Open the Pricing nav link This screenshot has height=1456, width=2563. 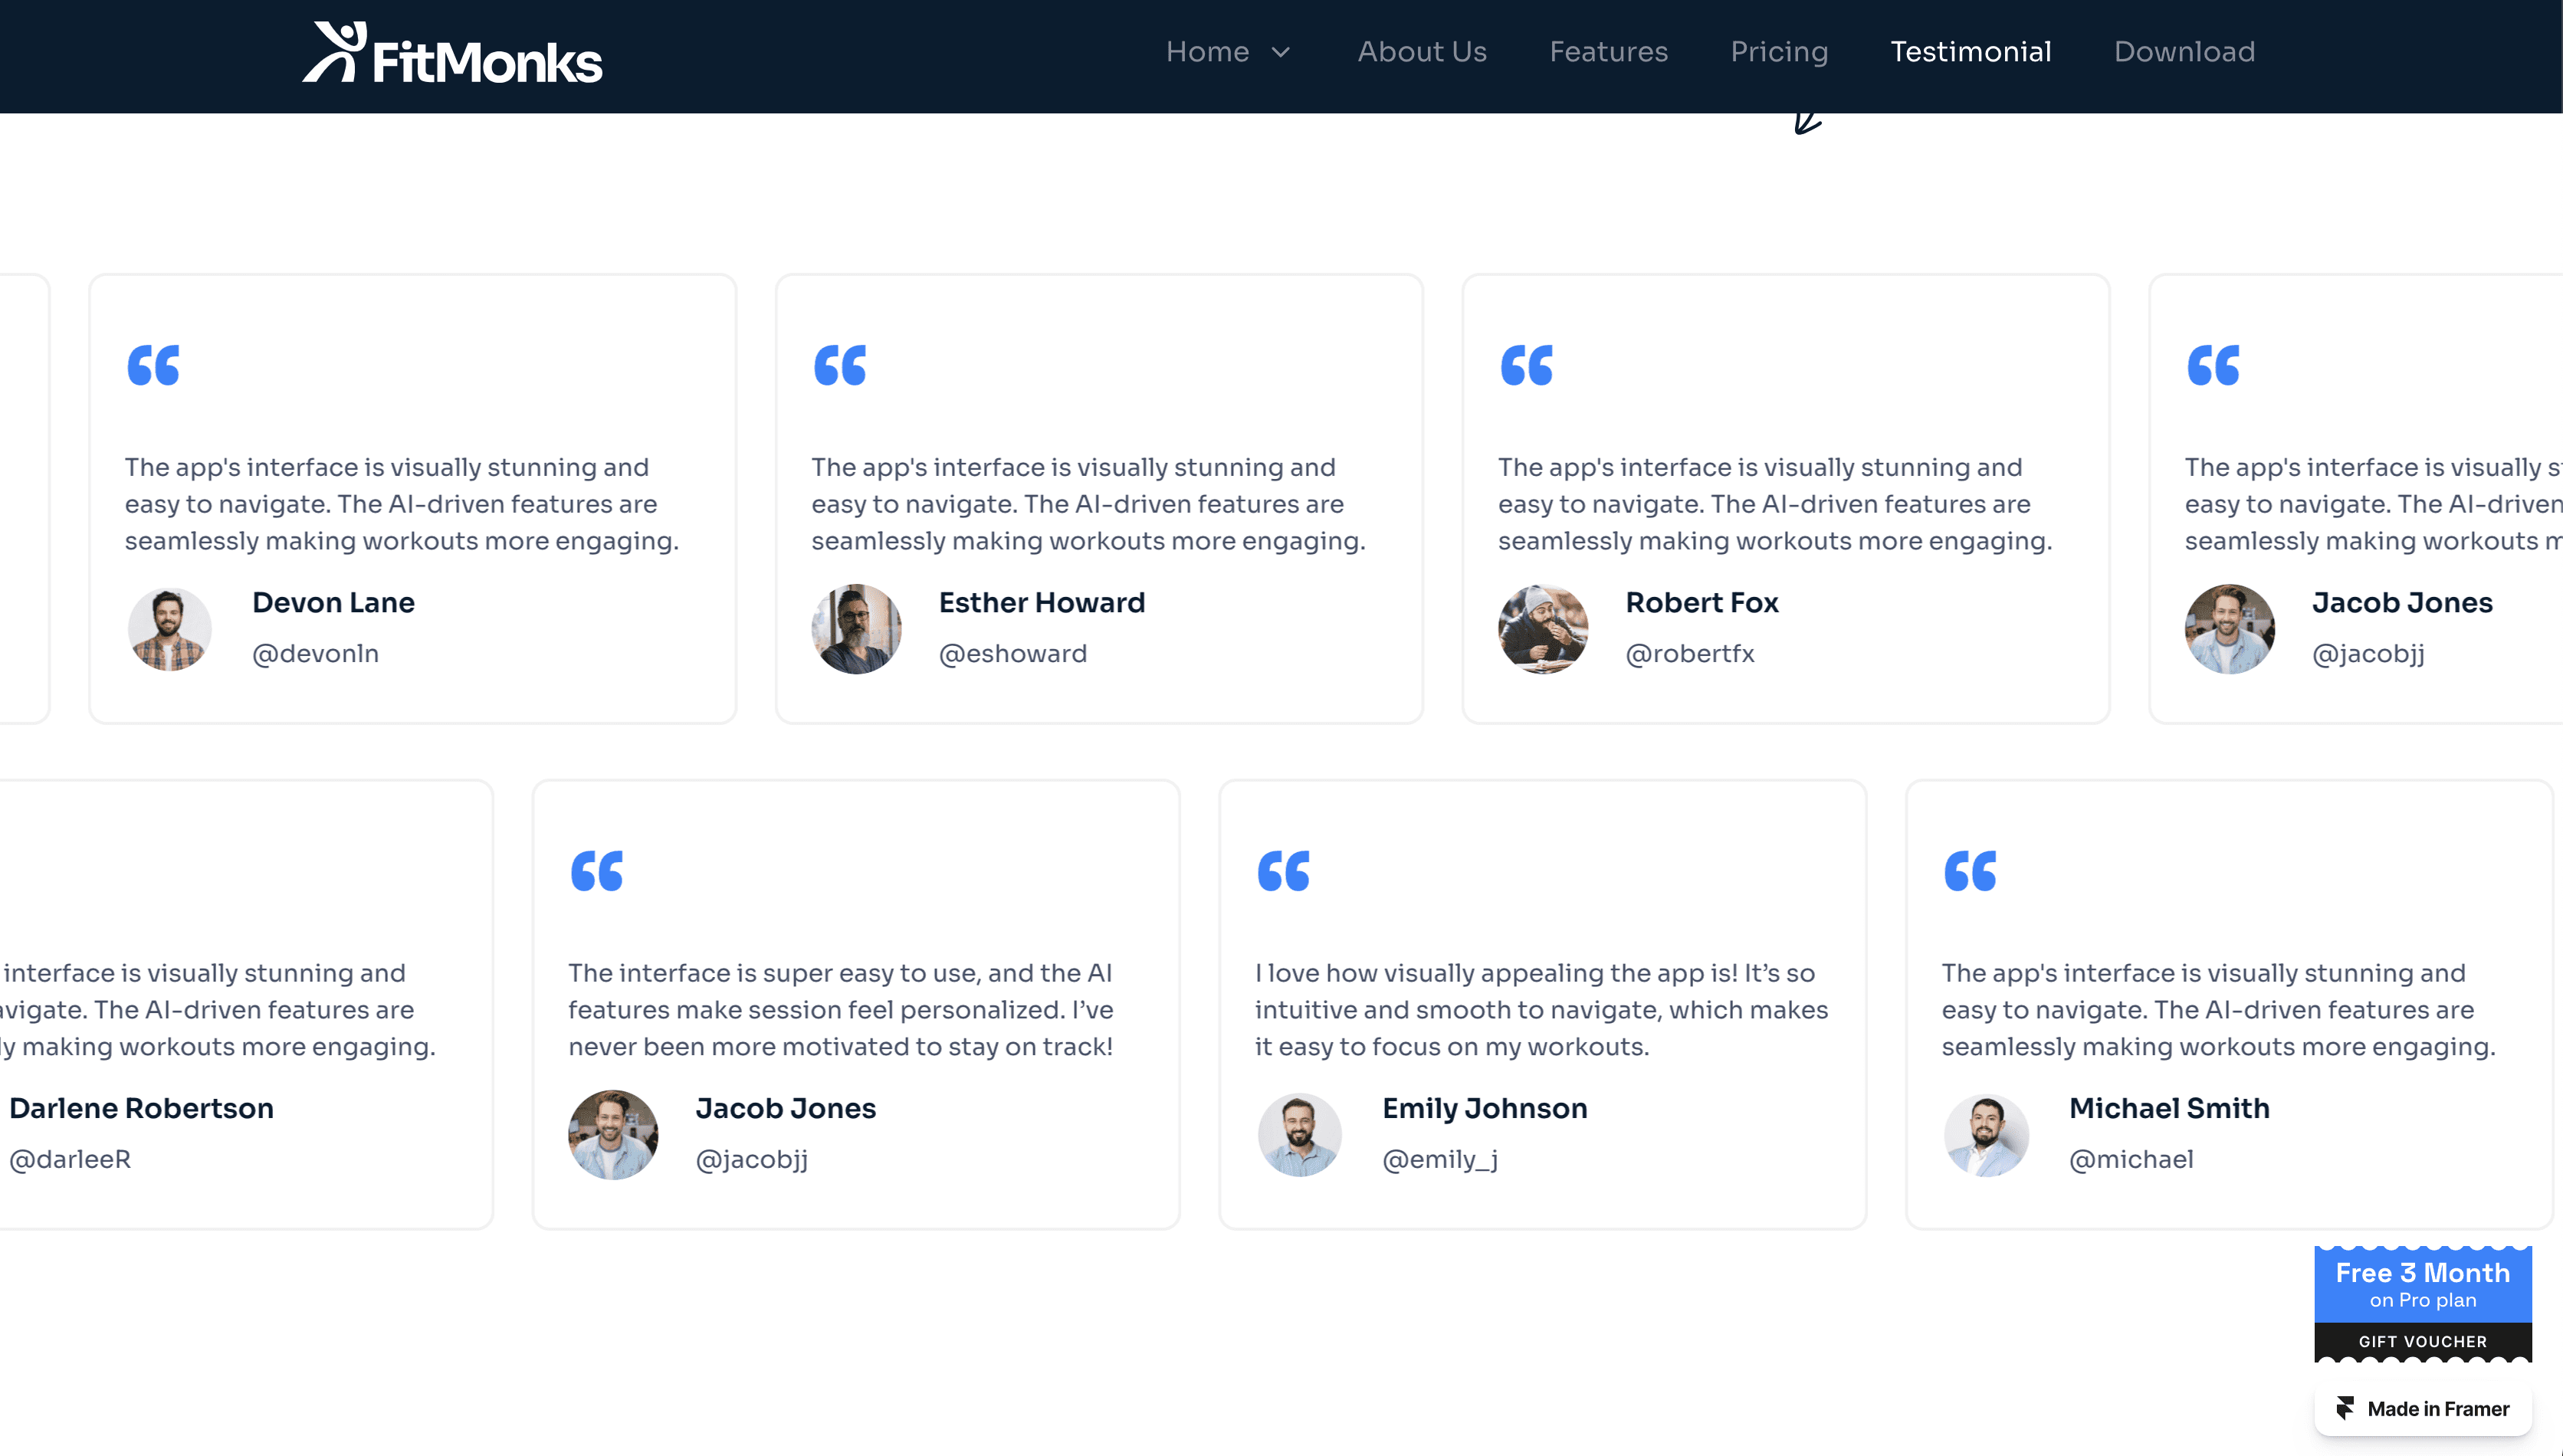1778,52
